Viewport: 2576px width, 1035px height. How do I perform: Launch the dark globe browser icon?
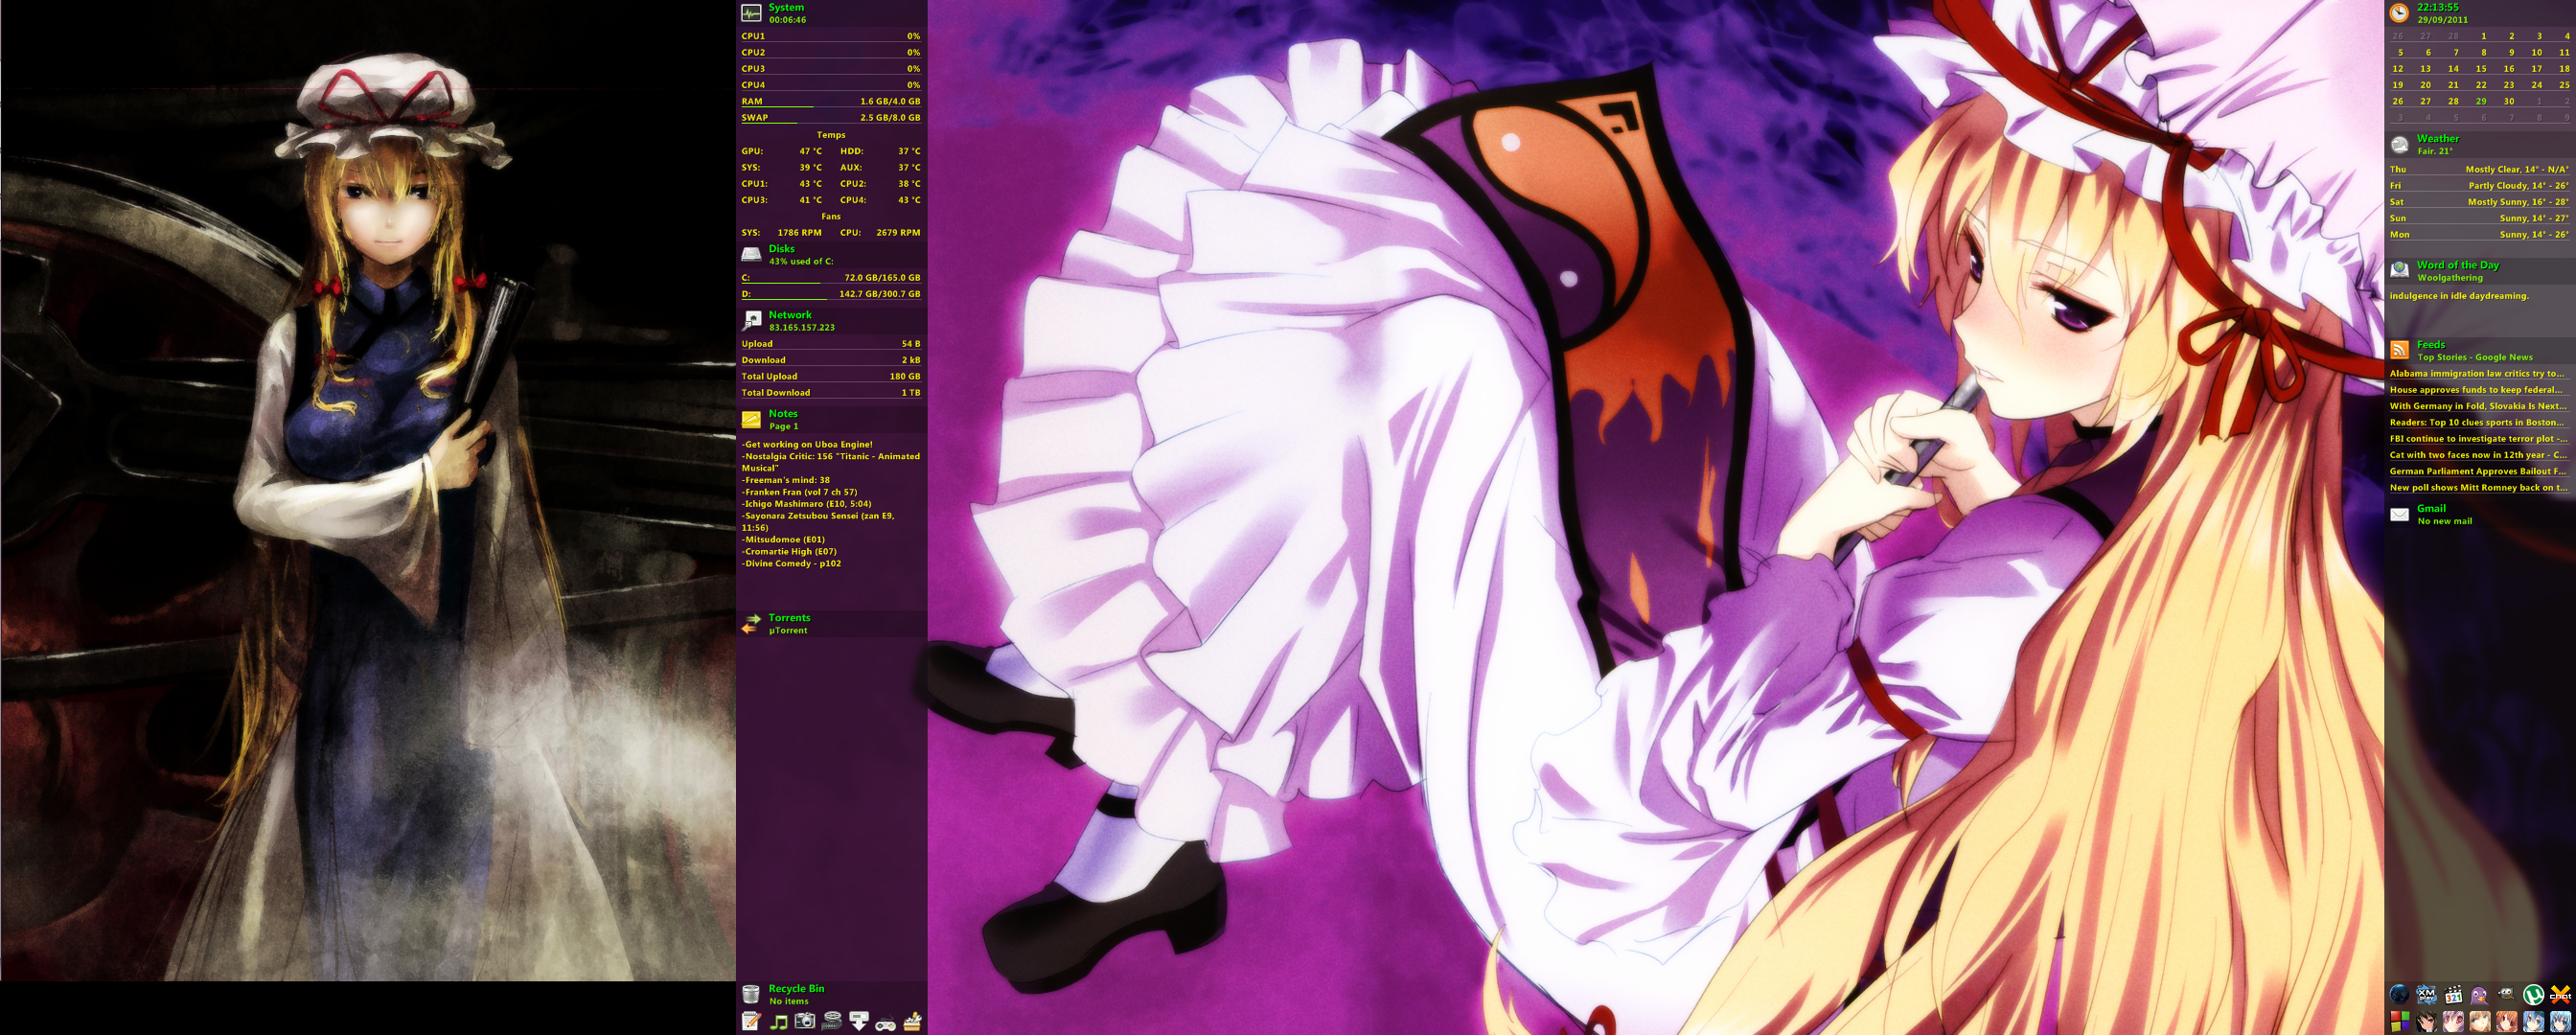click(x=2400, y=995)
